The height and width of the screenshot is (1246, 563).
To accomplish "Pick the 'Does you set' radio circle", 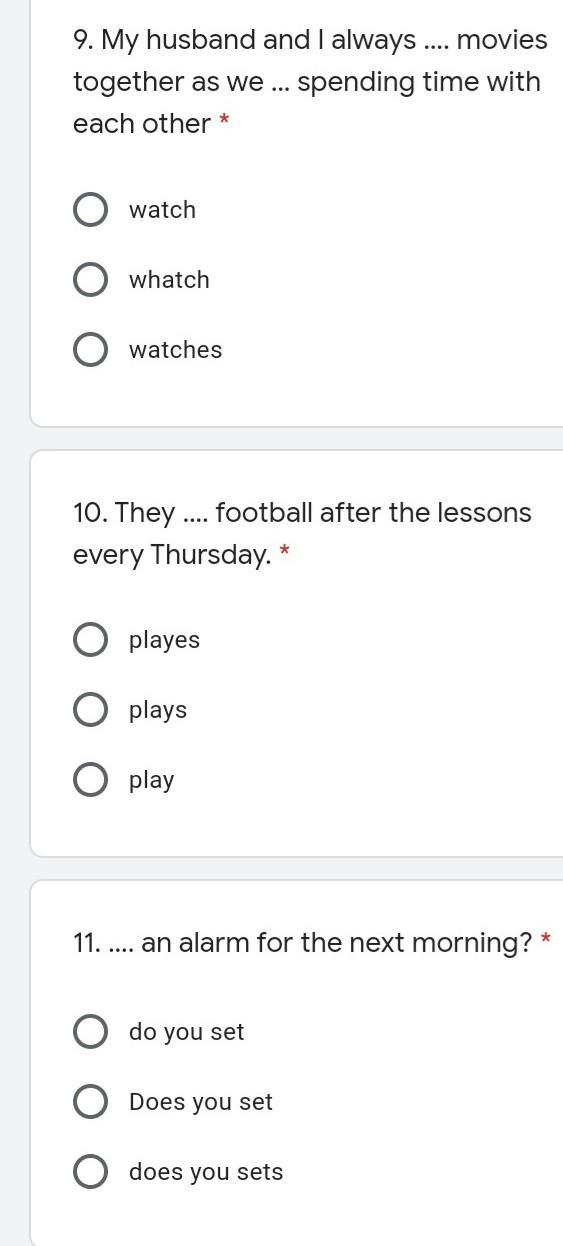I will tap(90, 1102).
